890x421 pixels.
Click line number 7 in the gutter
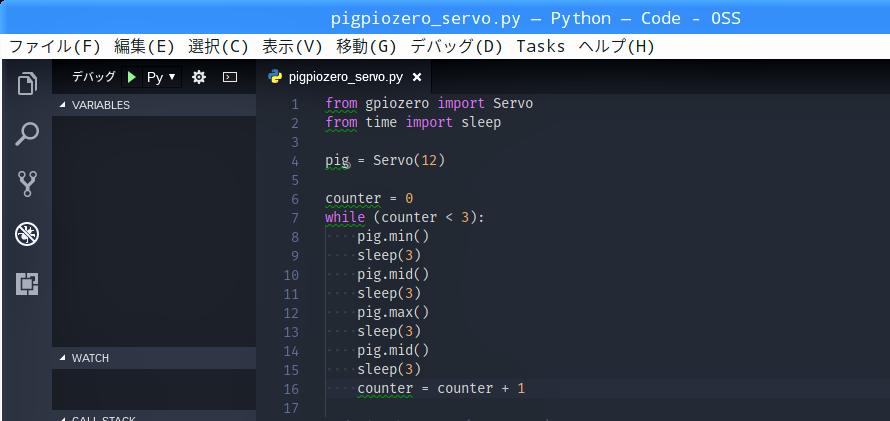pos(294,218)
